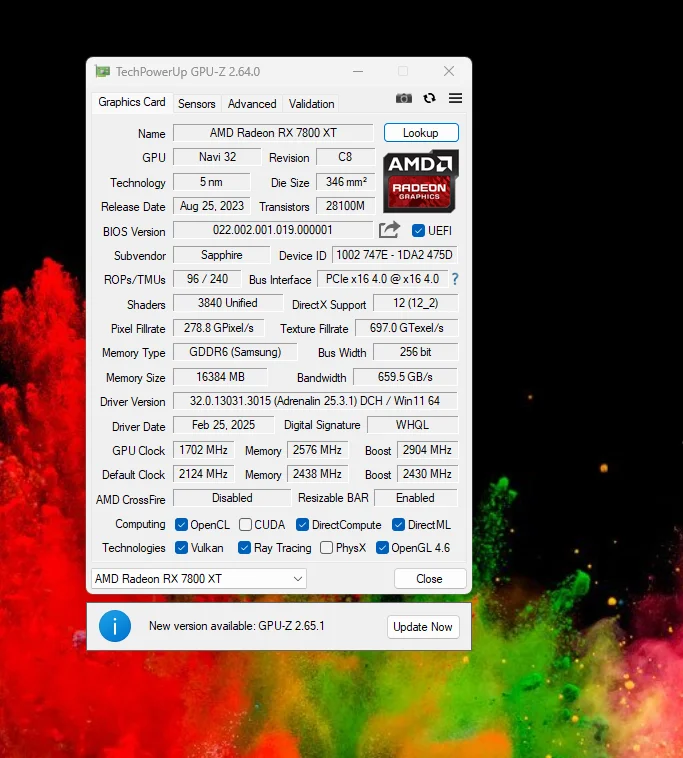Toggle the PhysX checkbox
The image size is (683, 758).
coord(327,548)
